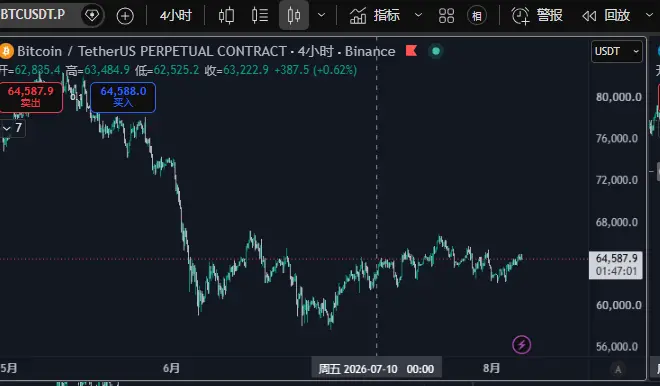Click the diamond badge next to symbol
The image size is (660, 386).
click(x=92, y=16)
